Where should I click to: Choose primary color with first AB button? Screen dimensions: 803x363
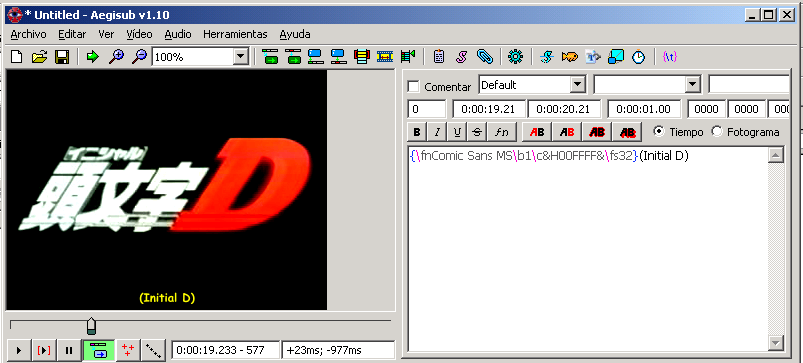(537, 132)
